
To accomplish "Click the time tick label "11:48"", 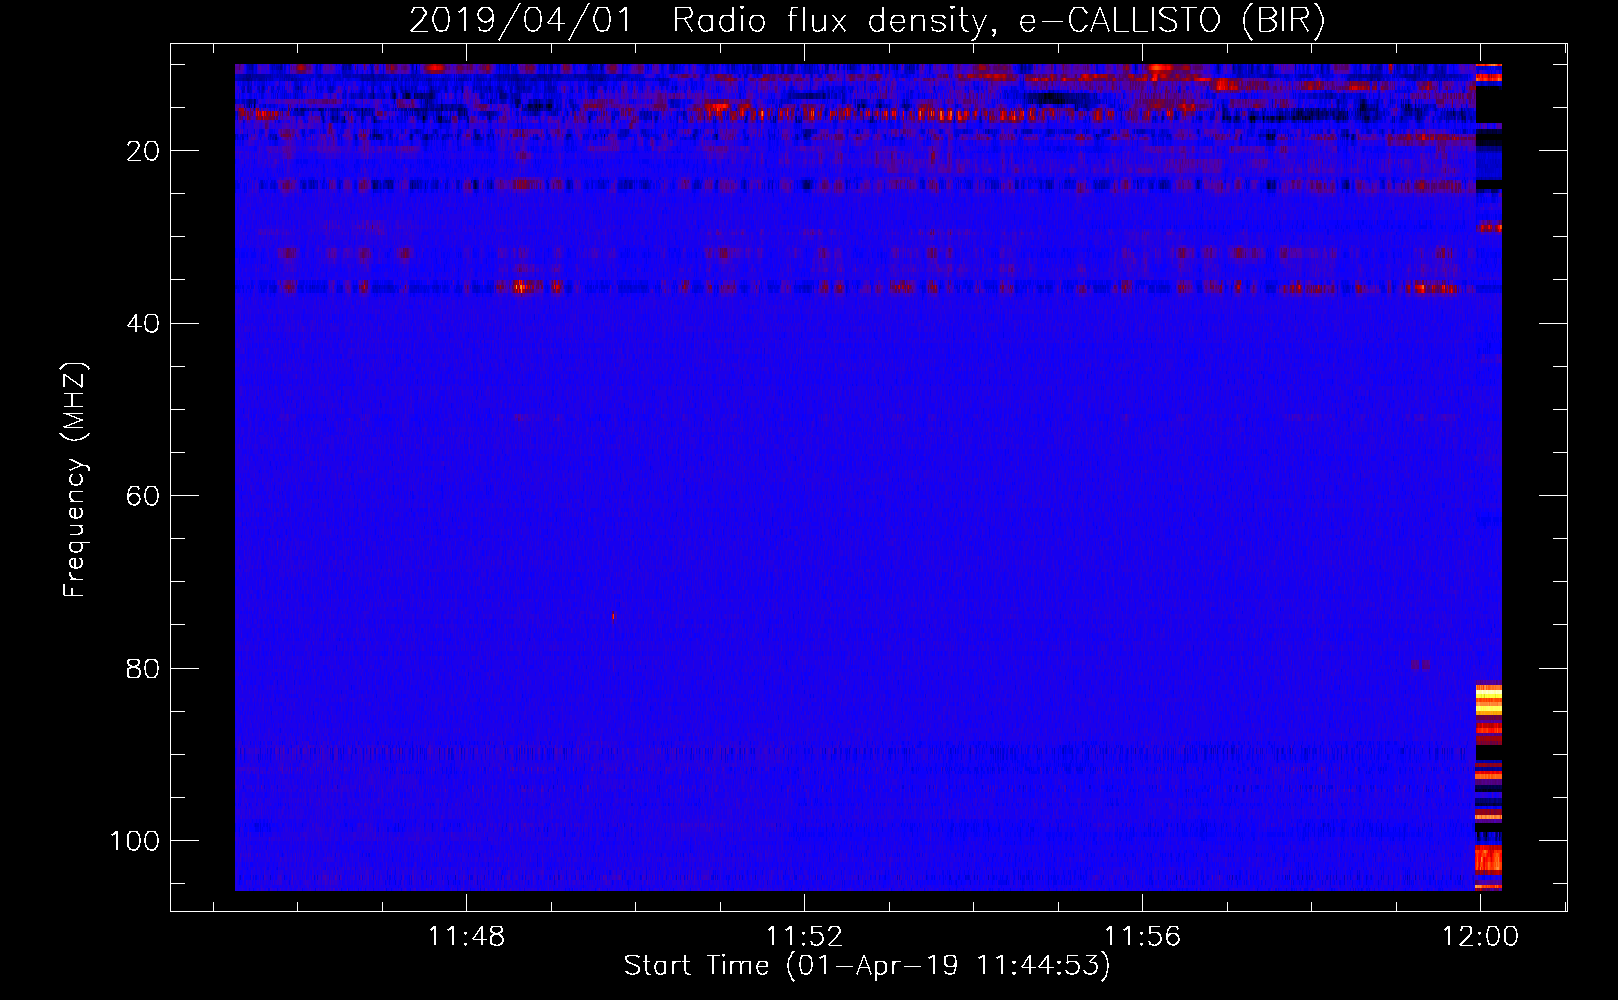I will (466, 937).
